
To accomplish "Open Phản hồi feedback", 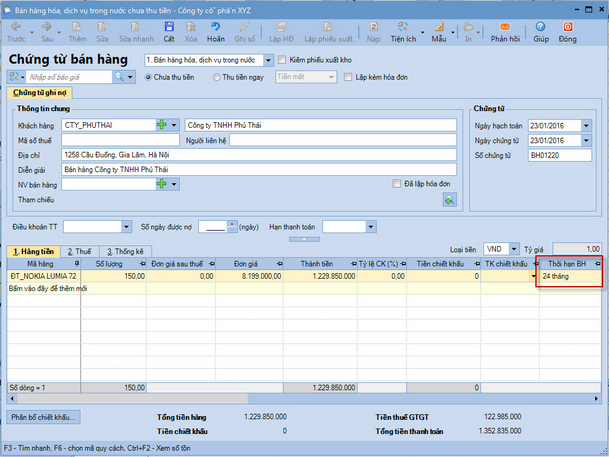I will pos(505,32).
